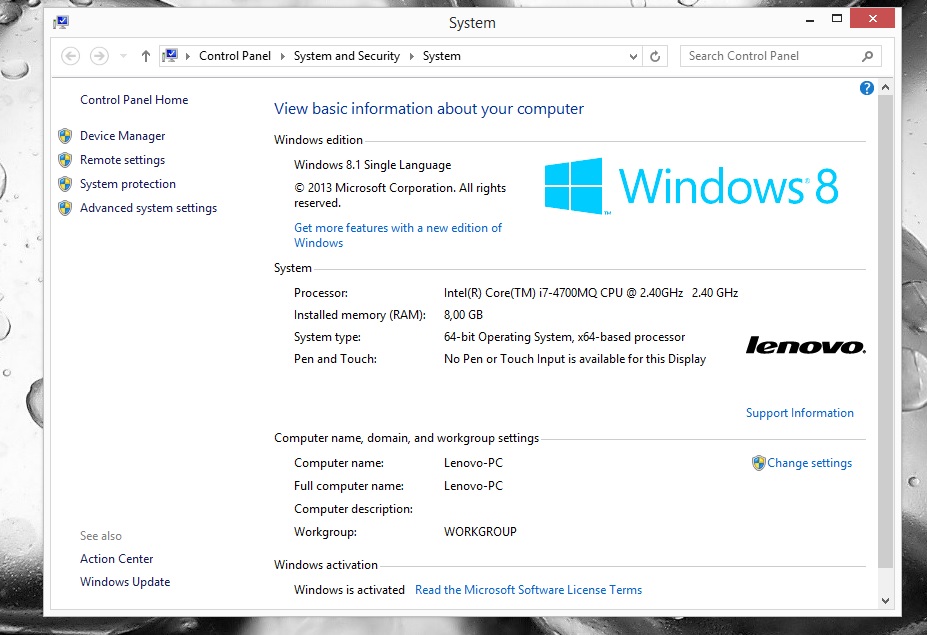Select System and Security in breadcrumb
The width and height of the screenshot is (927, 635).
pyautogui.click(x=346, y=56)
